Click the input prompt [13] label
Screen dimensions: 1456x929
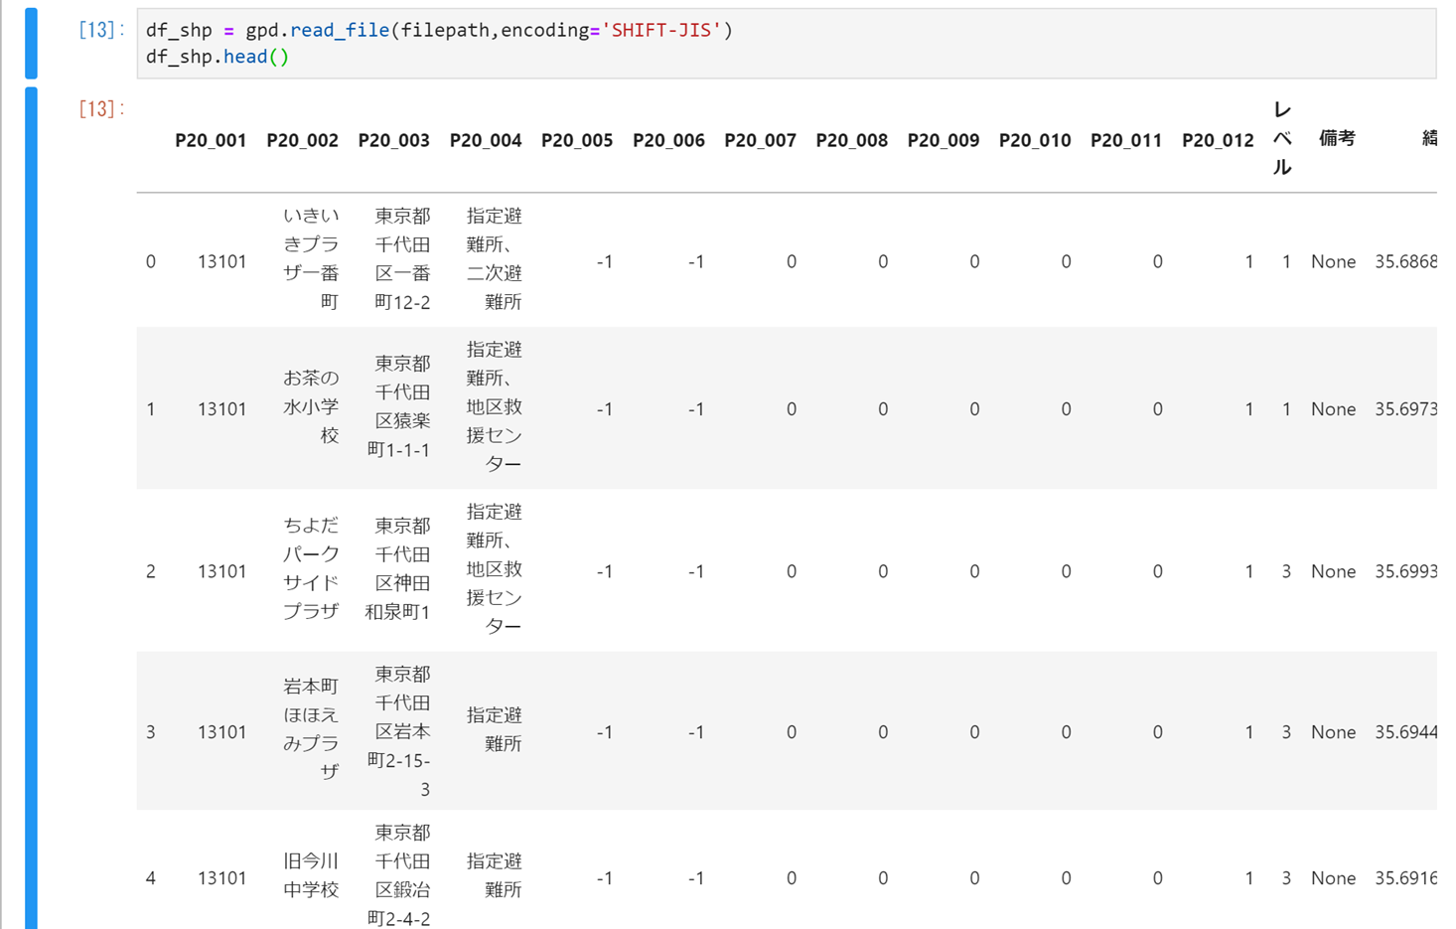pyautogui.click(x=100, y=30)
